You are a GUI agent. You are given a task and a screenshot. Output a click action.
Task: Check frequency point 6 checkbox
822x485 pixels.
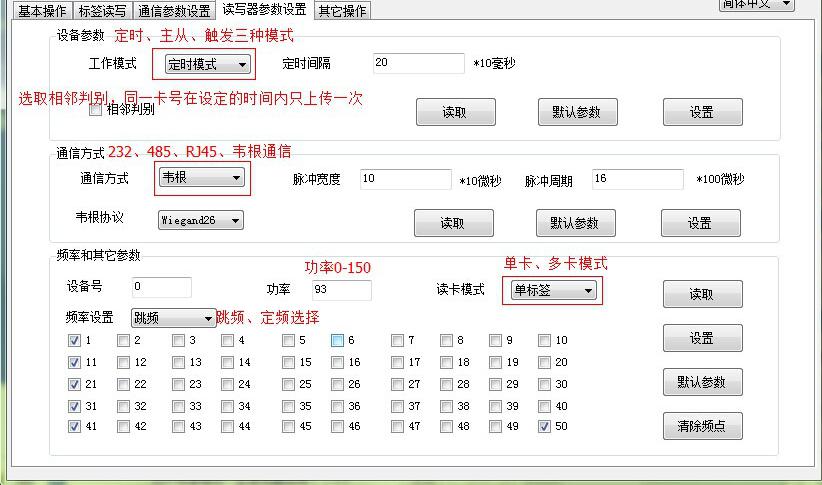tap(337, 340)
